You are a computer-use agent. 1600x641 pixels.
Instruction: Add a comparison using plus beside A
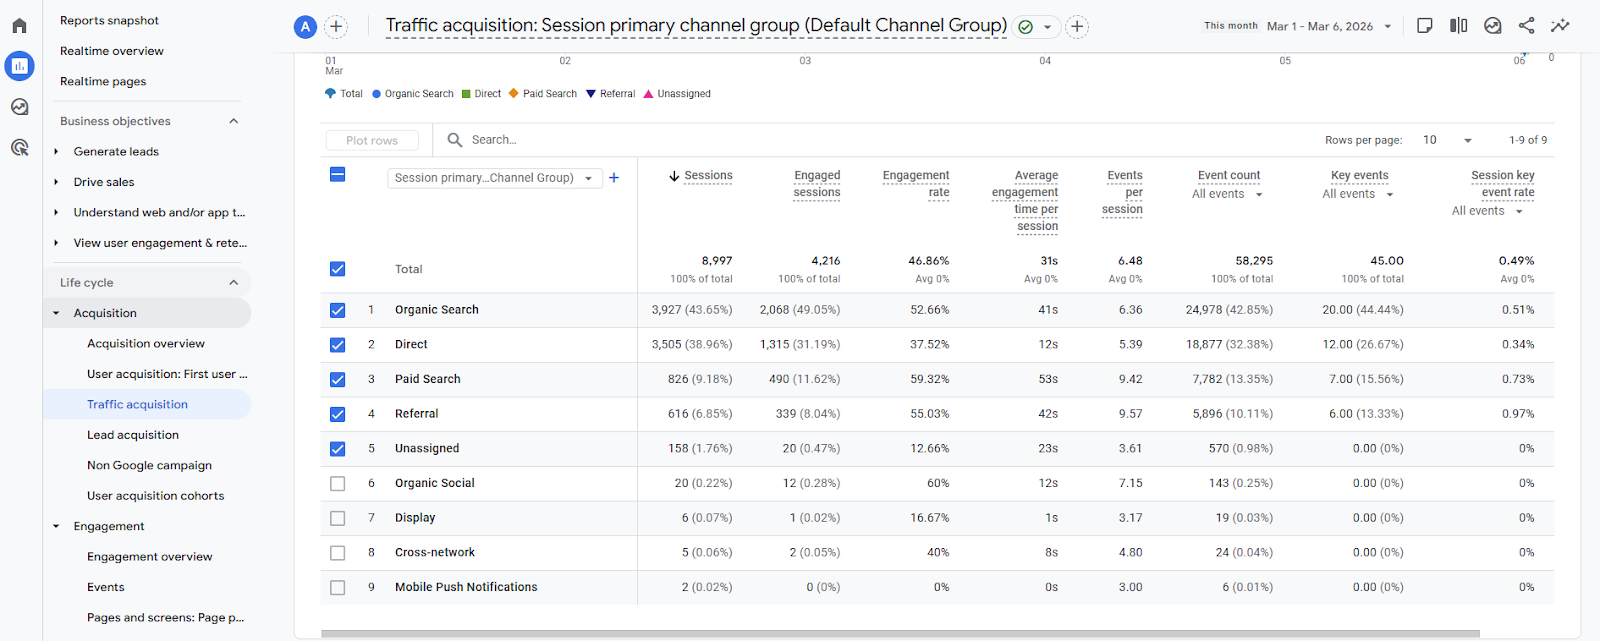[337, 27]
